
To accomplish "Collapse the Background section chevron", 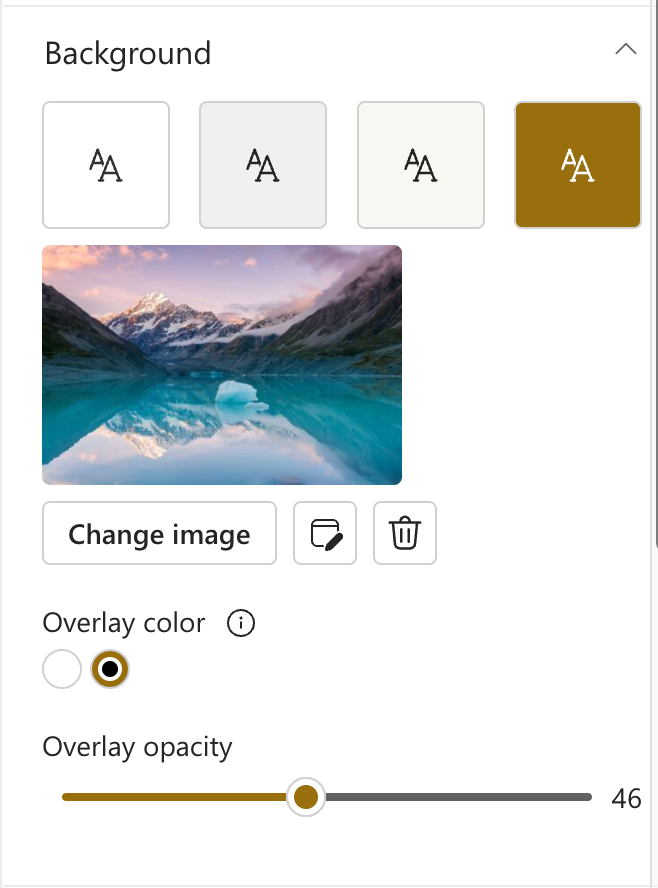I will (626, 50).
